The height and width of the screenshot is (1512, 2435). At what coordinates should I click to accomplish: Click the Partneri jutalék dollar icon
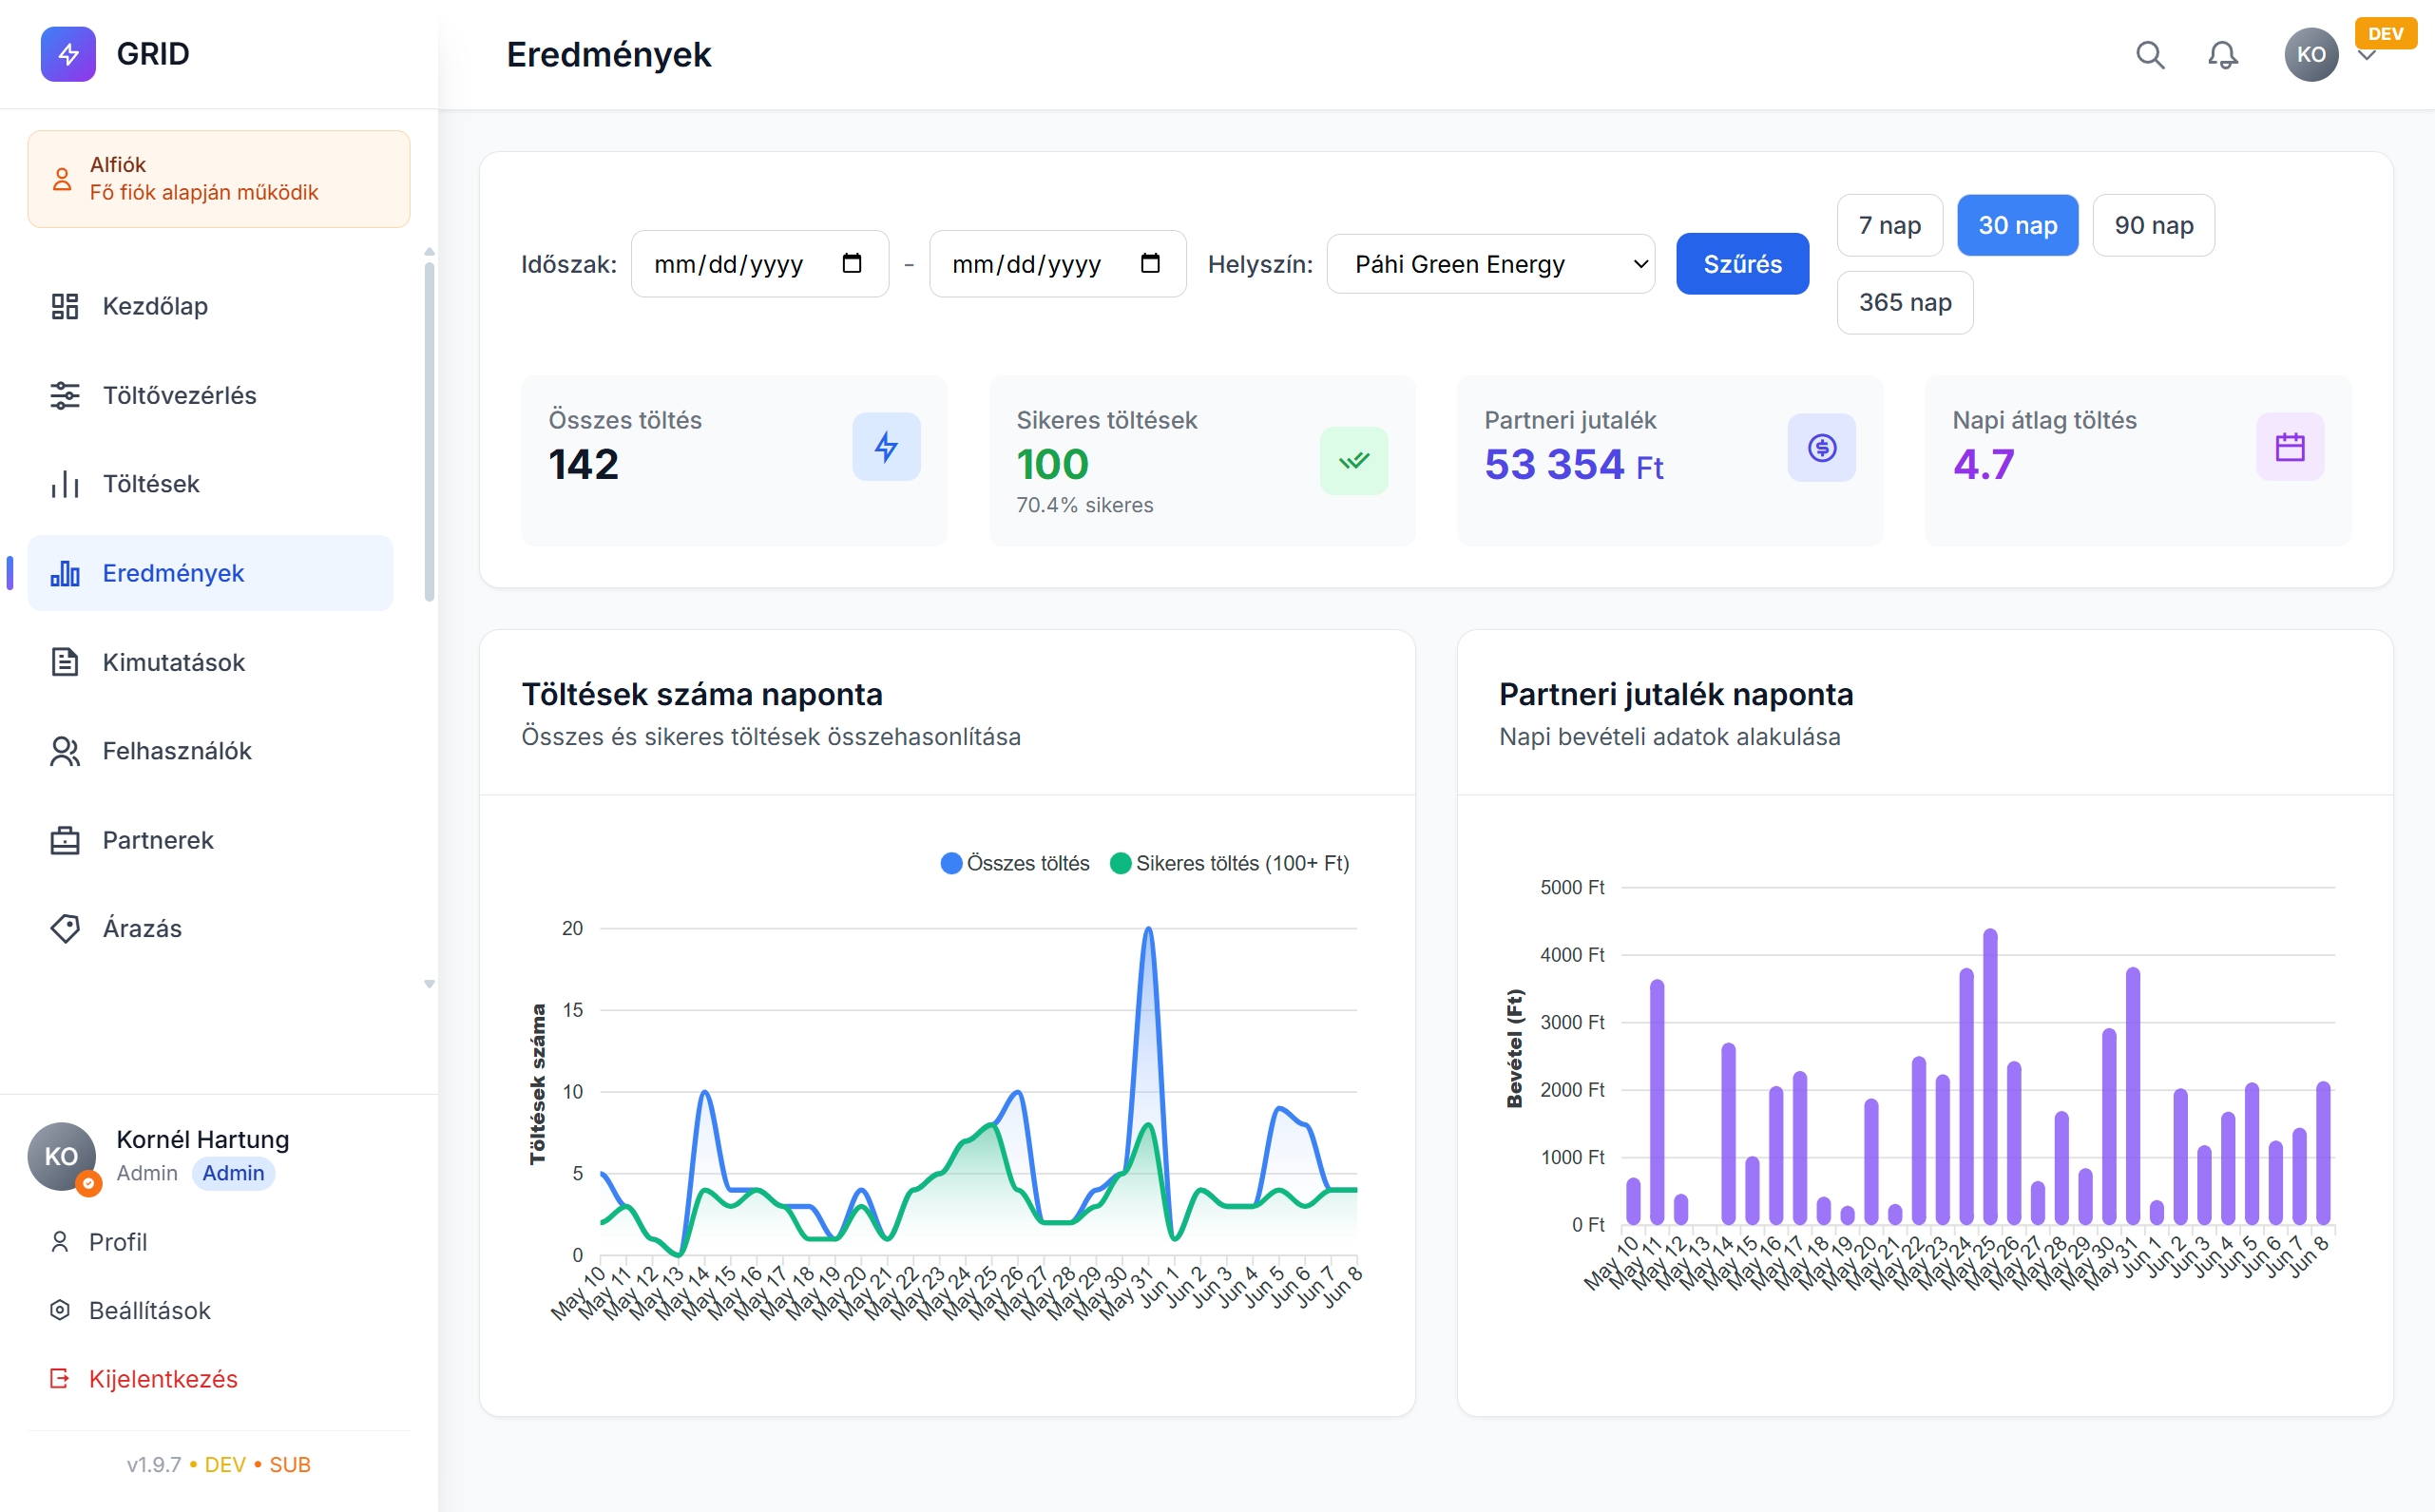(1822, 447)
